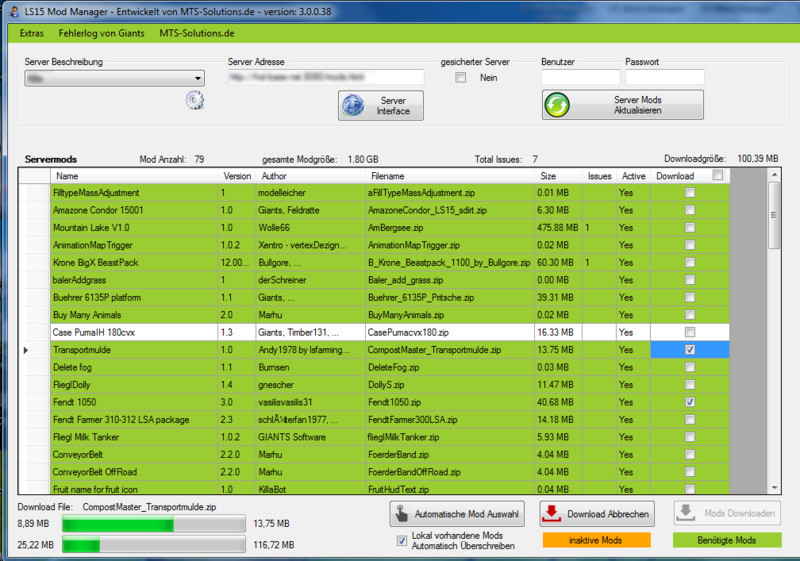Click into the Benutzer input field
Image resolution: width=800 pixels, height=561 pixels.
click(580, 77)
